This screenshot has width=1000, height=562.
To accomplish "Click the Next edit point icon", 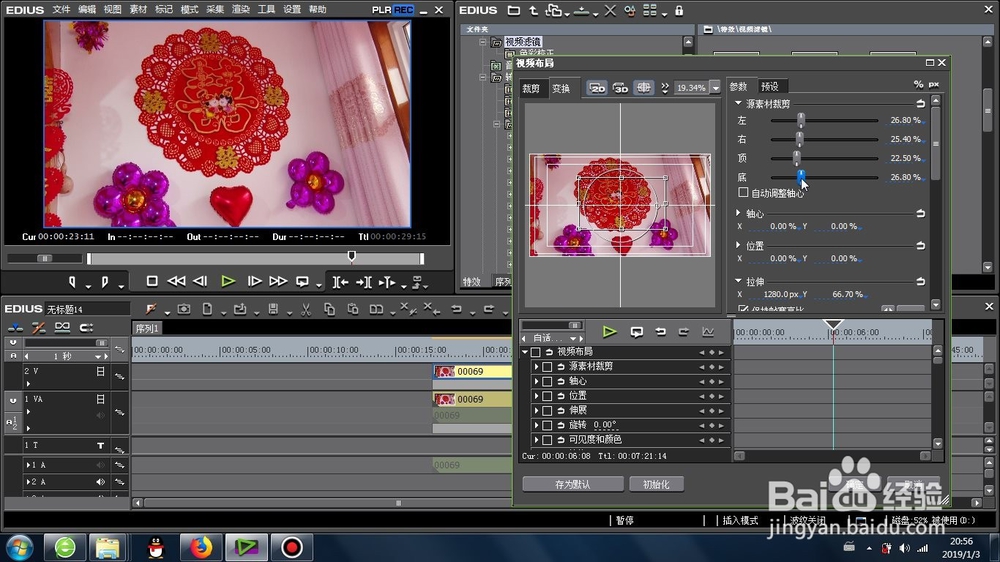I will (x=364, y=282).
